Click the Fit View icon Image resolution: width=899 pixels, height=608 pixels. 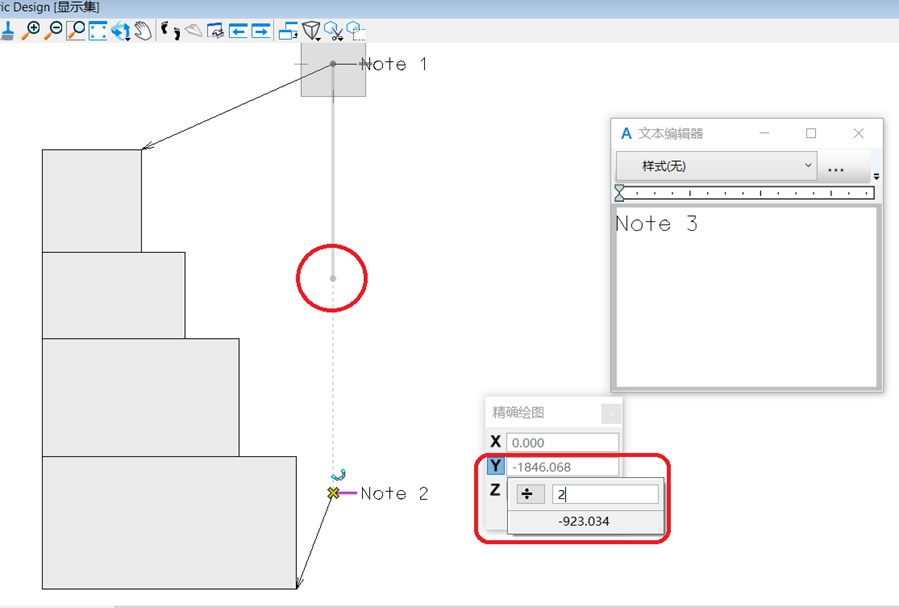[x=98, y=31]
